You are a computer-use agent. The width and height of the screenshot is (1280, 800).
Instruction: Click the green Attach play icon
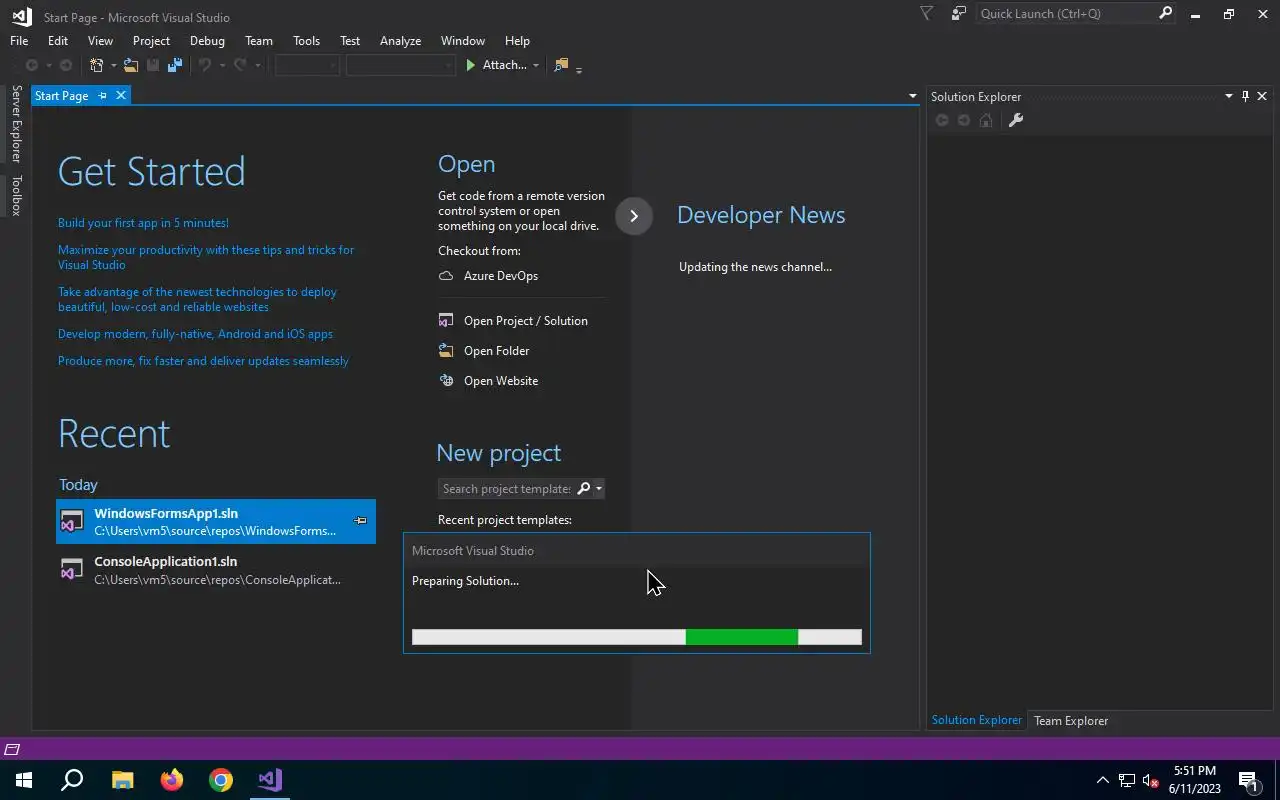point(471,65)
